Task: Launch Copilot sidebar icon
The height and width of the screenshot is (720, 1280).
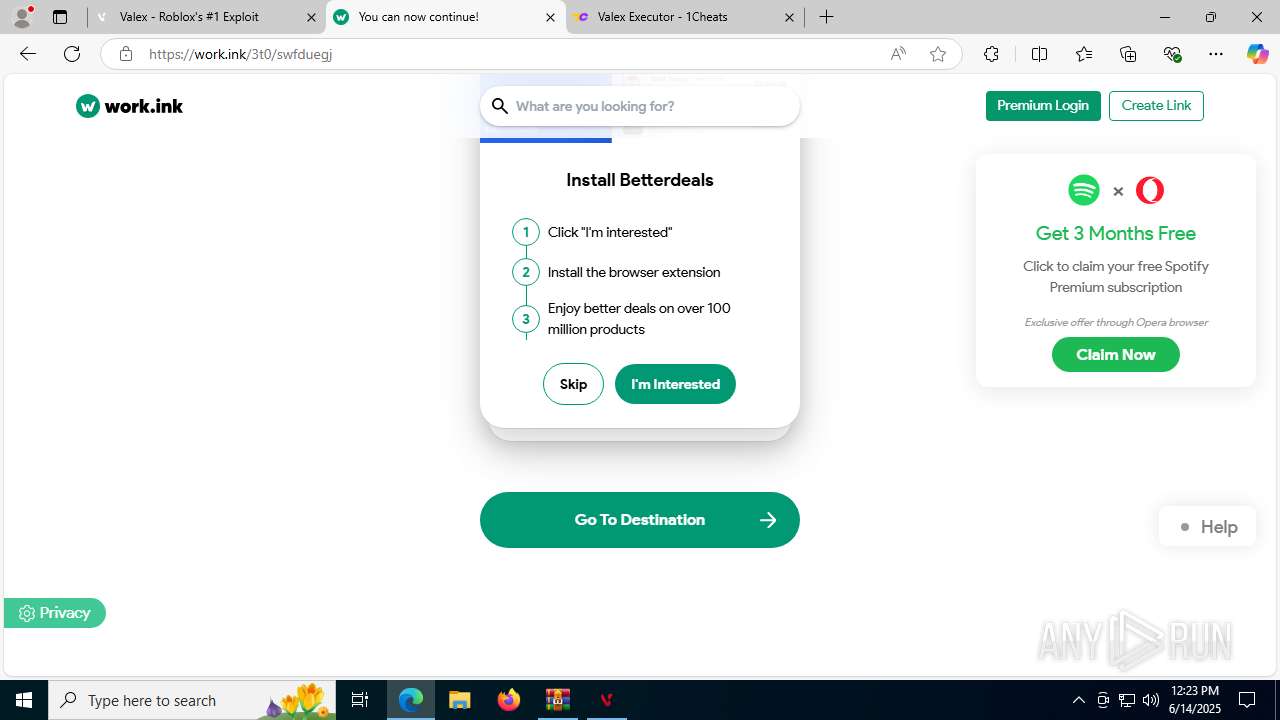Action: tap(1257, 54)
